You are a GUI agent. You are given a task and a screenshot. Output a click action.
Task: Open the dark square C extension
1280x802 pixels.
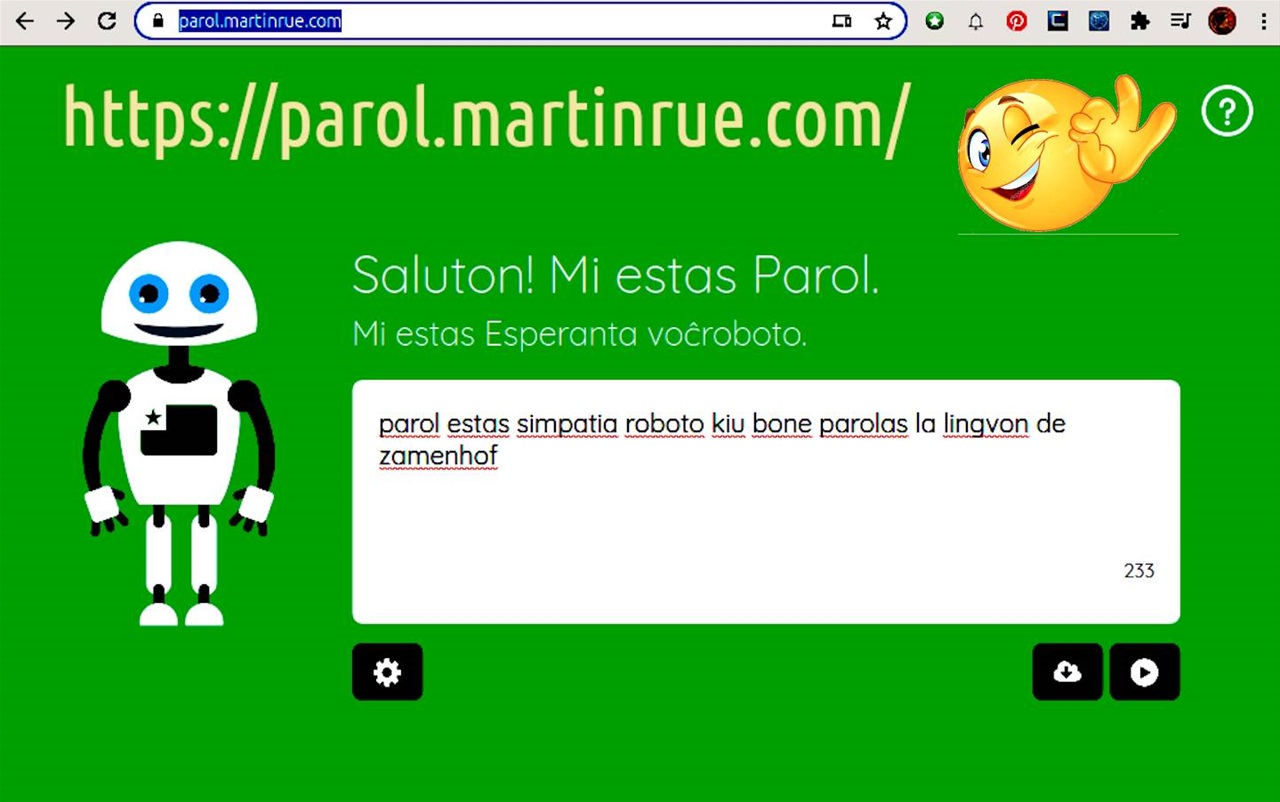tap(1058, 21)
